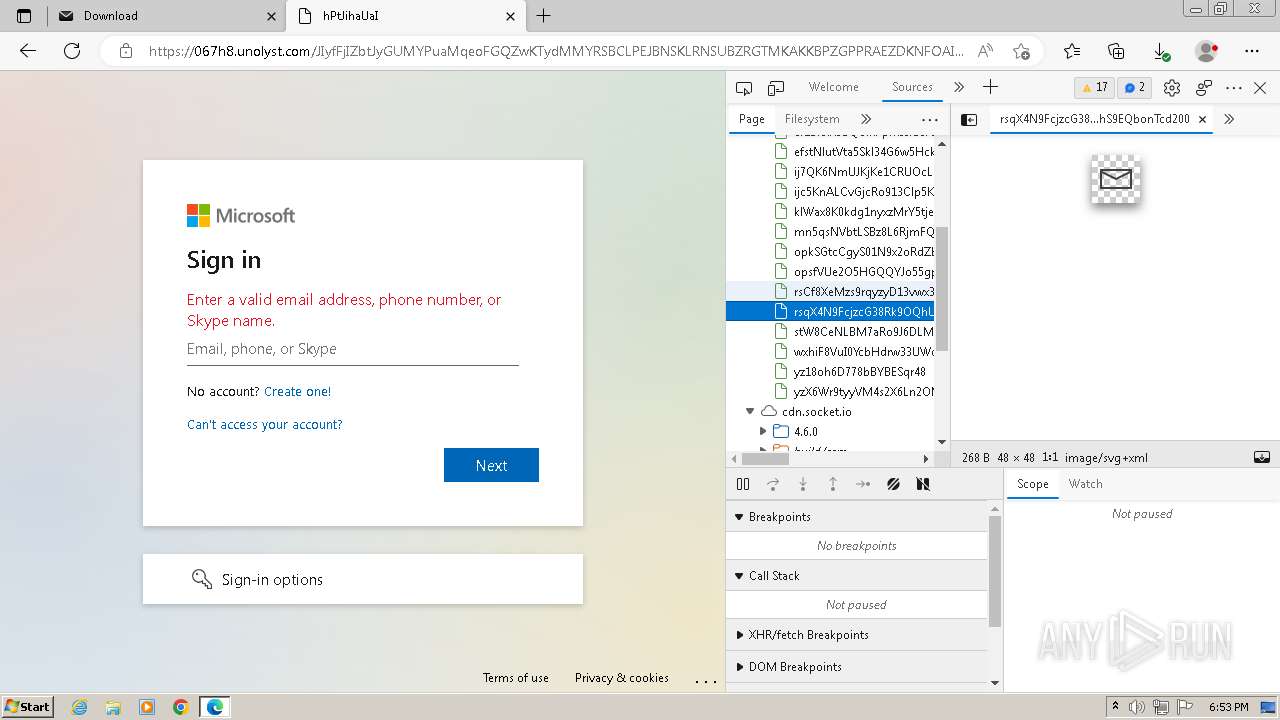The height and width of the screenshot is (720, 1280).
Task: Open the 2 issues counter
Action: [1134, 87]
